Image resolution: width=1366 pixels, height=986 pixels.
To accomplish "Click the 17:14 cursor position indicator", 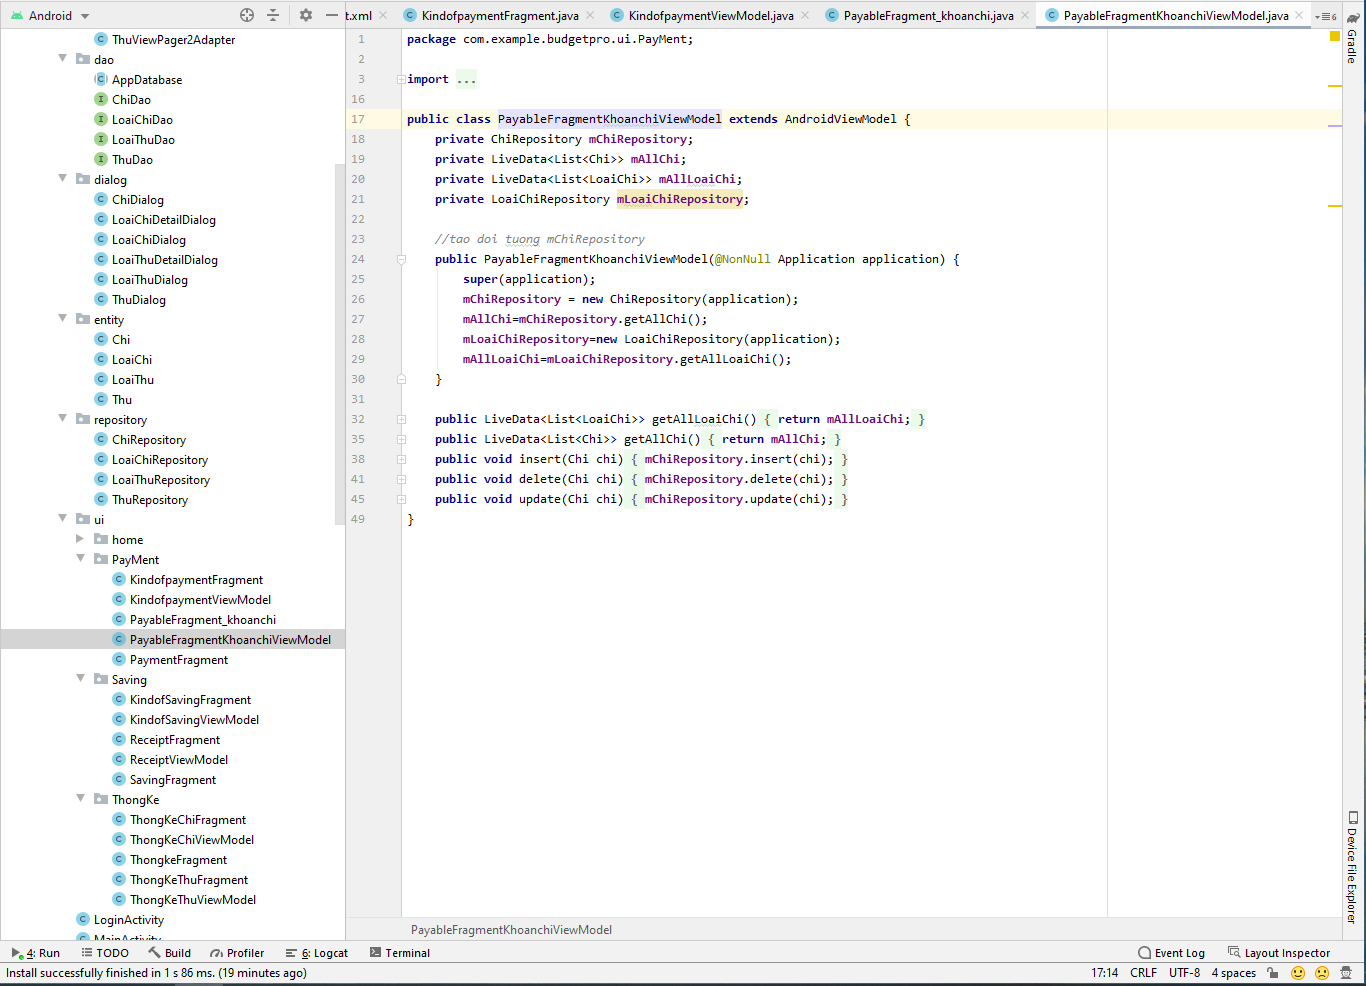I will (1105, 973).
